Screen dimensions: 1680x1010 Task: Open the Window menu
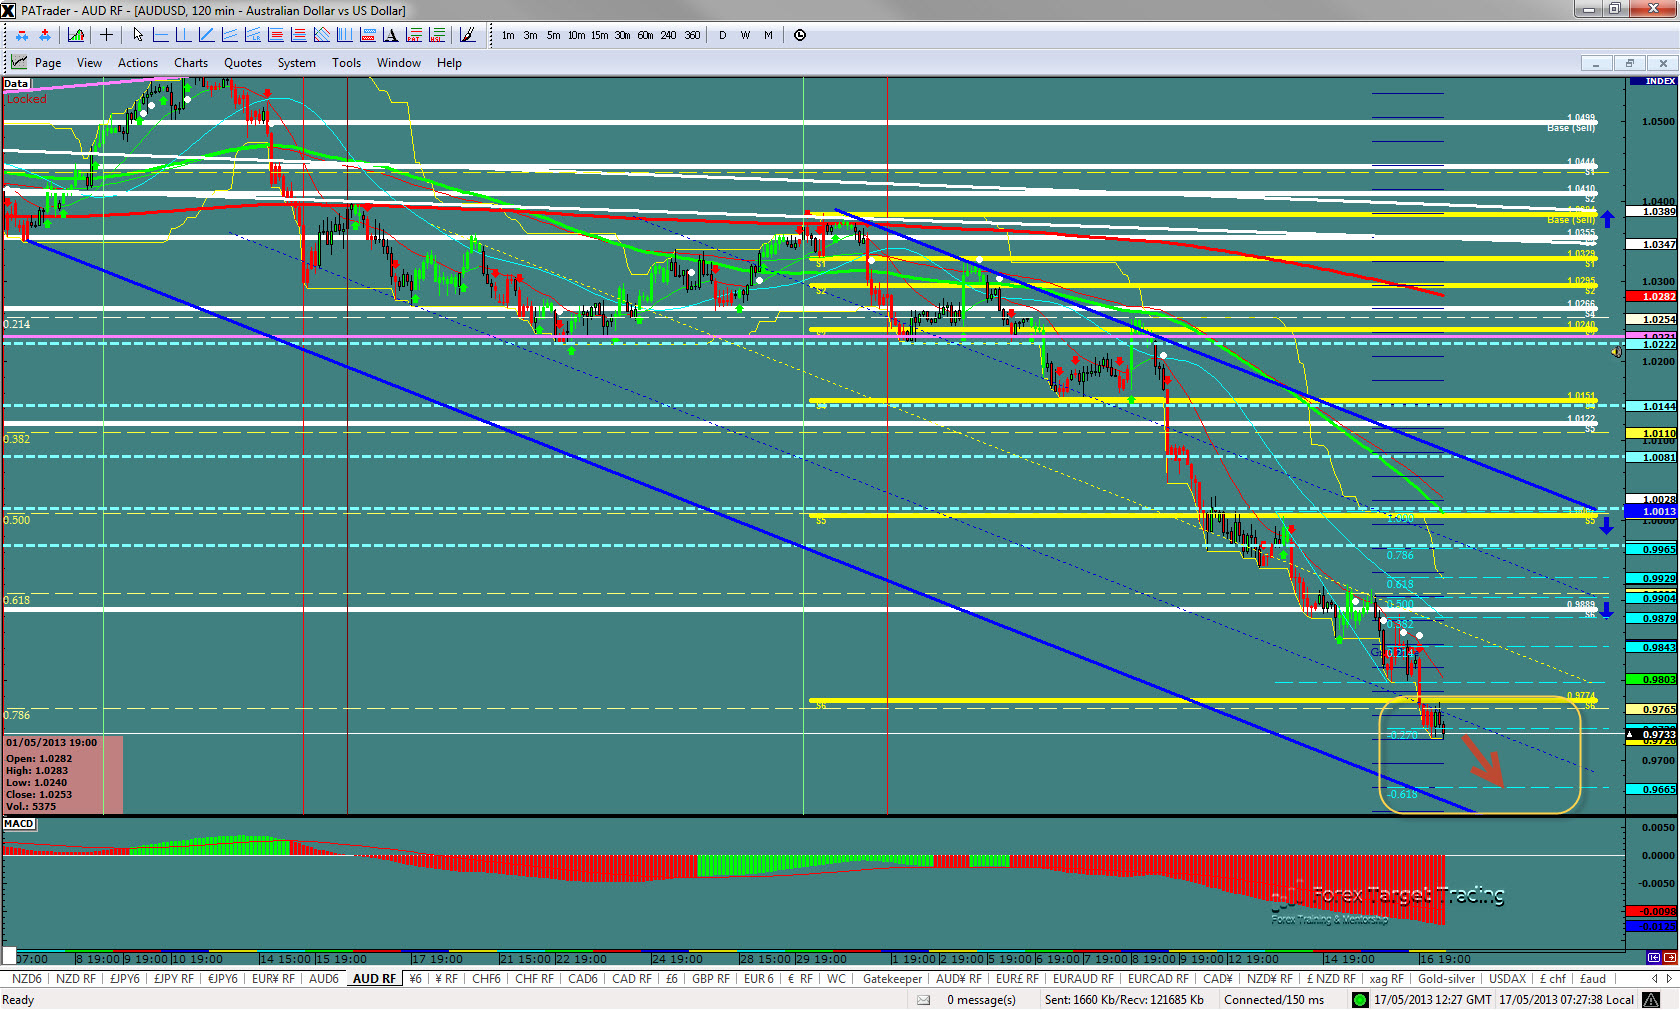(399, 62)
